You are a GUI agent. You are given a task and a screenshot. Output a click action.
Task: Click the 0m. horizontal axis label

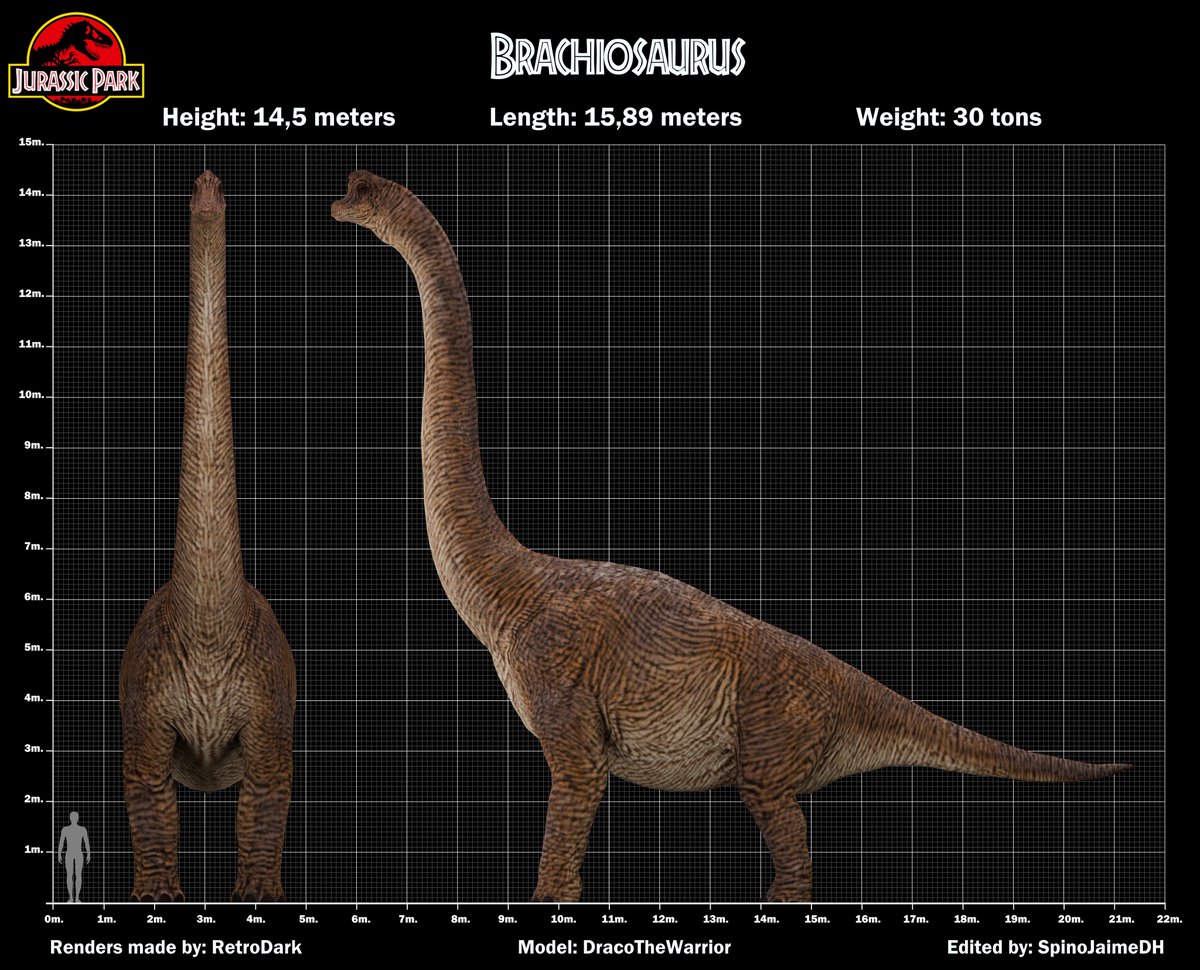pos(55,918)
